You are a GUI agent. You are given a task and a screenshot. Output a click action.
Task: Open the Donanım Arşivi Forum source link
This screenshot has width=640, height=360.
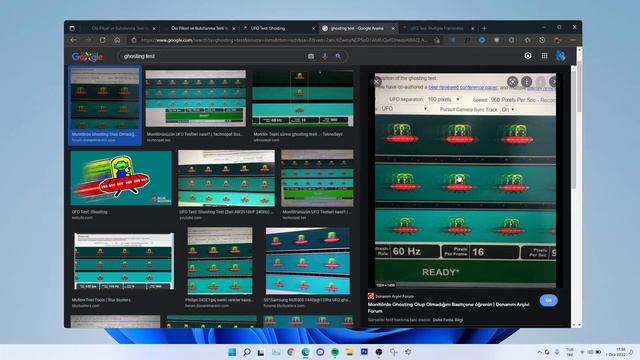point(391,296)
